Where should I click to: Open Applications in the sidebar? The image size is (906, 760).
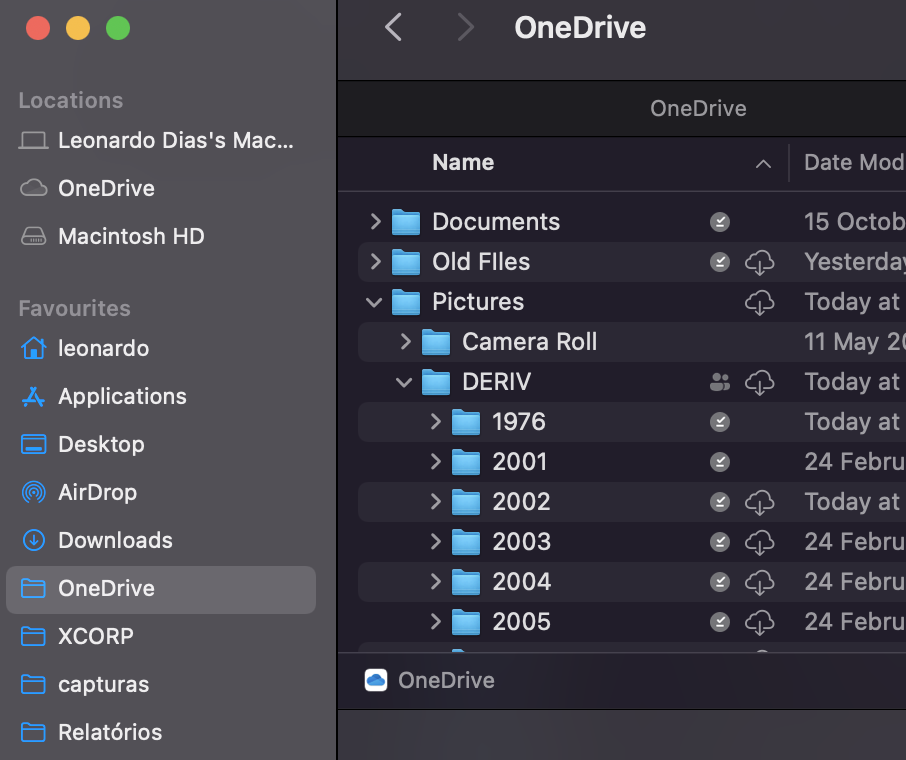(x=121, y=396)
